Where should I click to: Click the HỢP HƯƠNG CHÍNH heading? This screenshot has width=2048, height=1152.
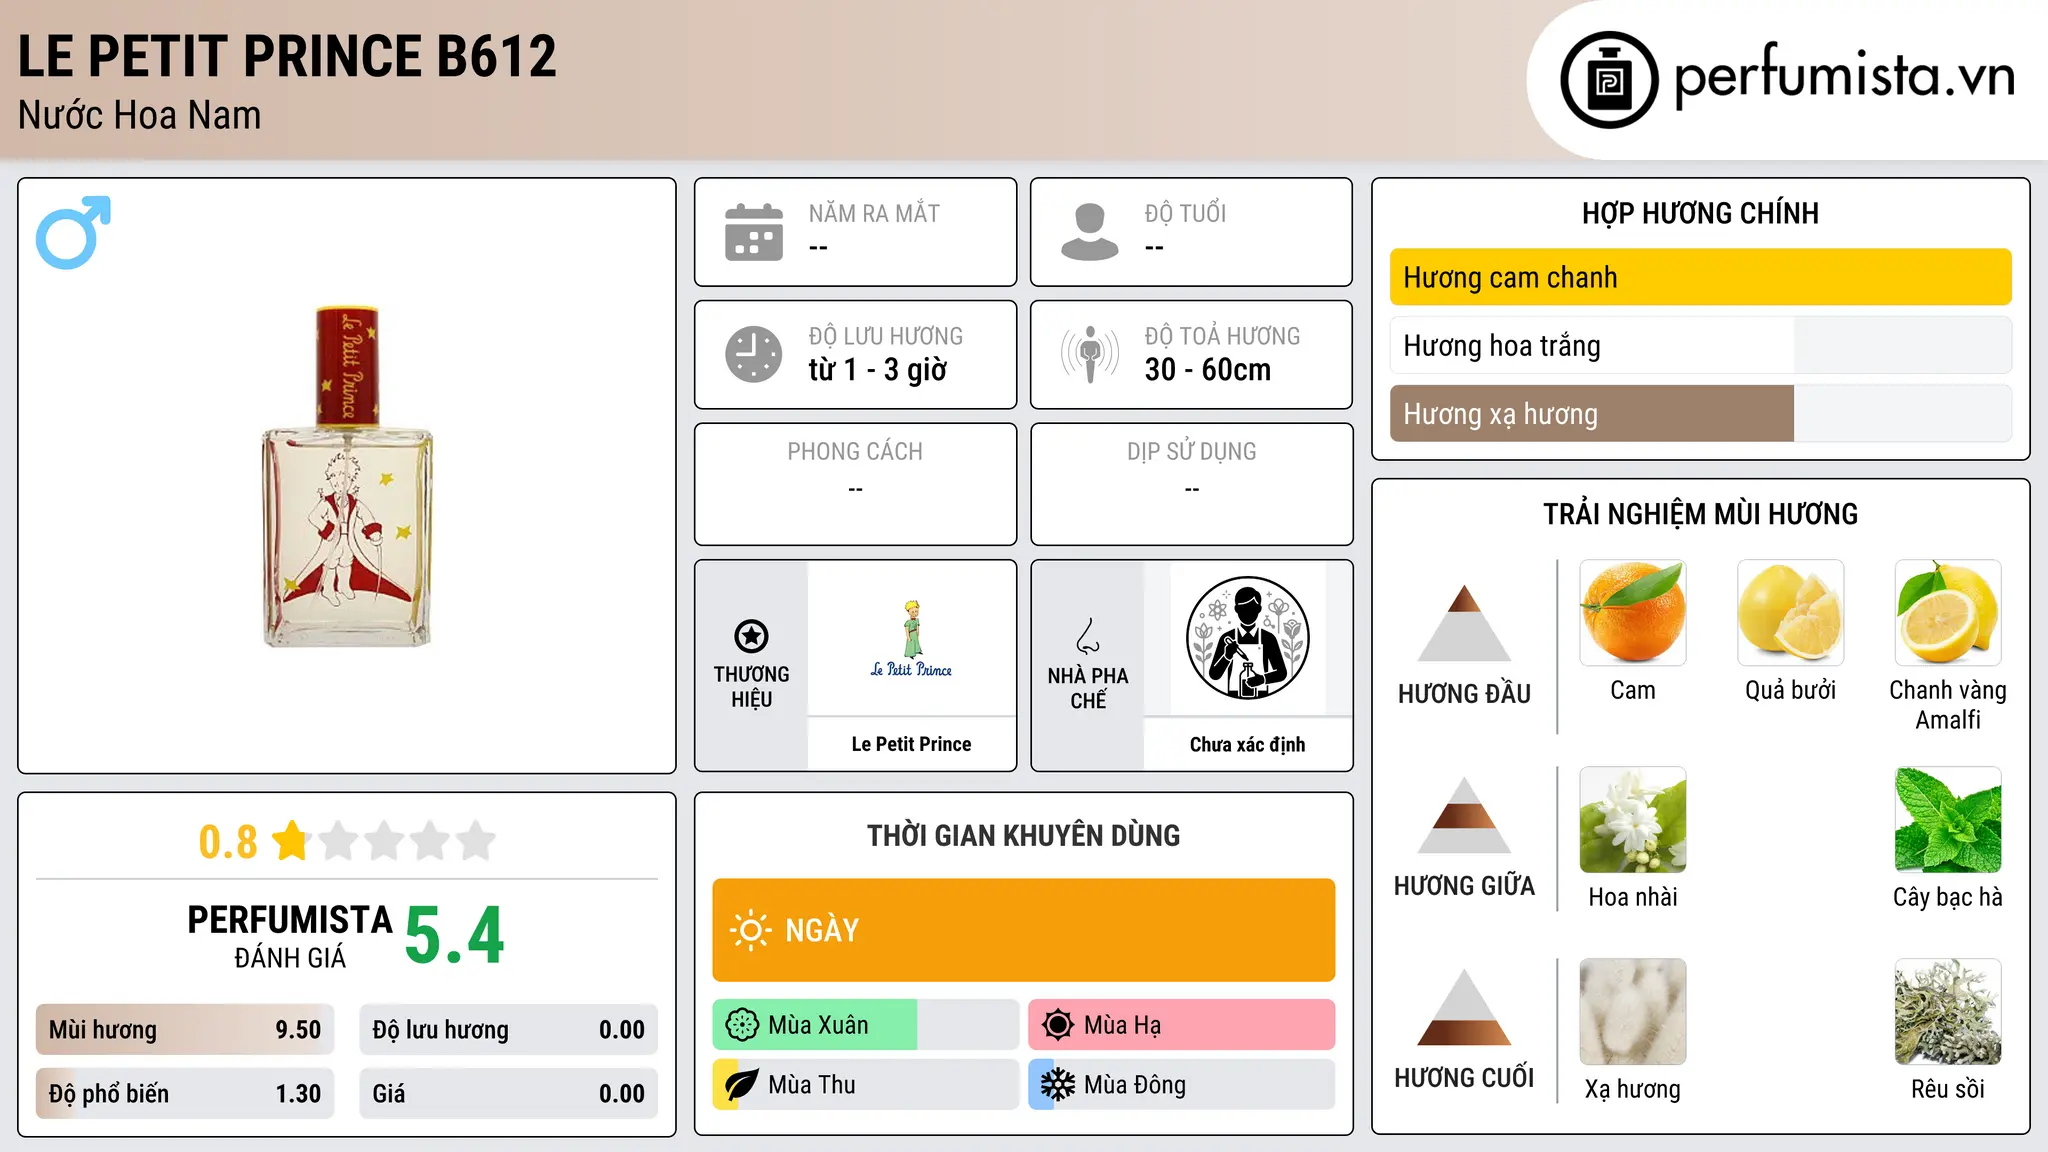click(x=1700, y=213)
